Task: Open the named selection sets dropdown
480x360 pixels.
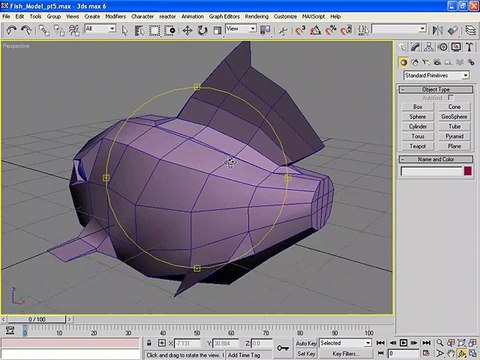Action: pyautogui.click(x=399, y=29)
